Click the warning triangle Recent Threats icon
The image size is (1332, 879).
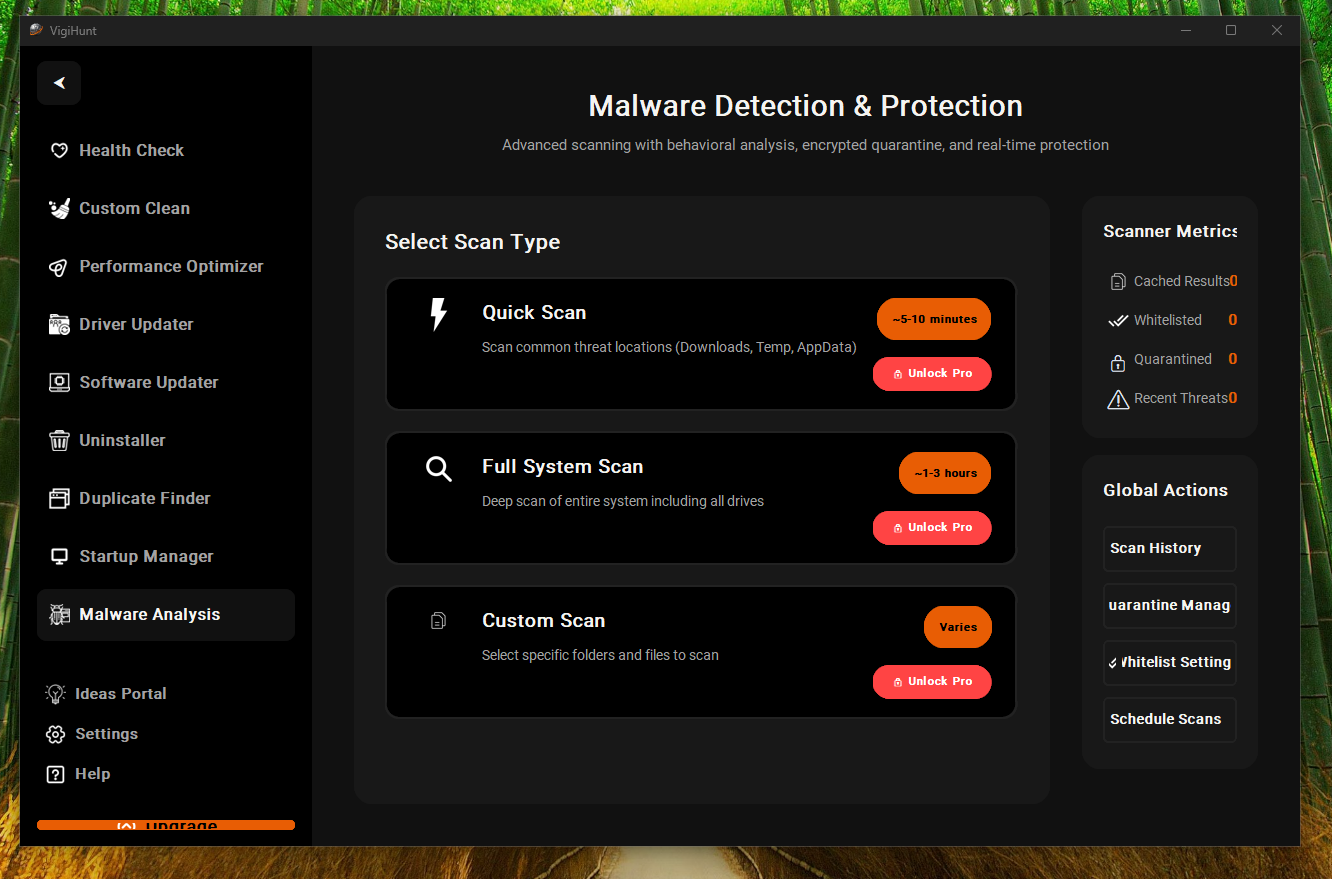[x=1118, y=400]
